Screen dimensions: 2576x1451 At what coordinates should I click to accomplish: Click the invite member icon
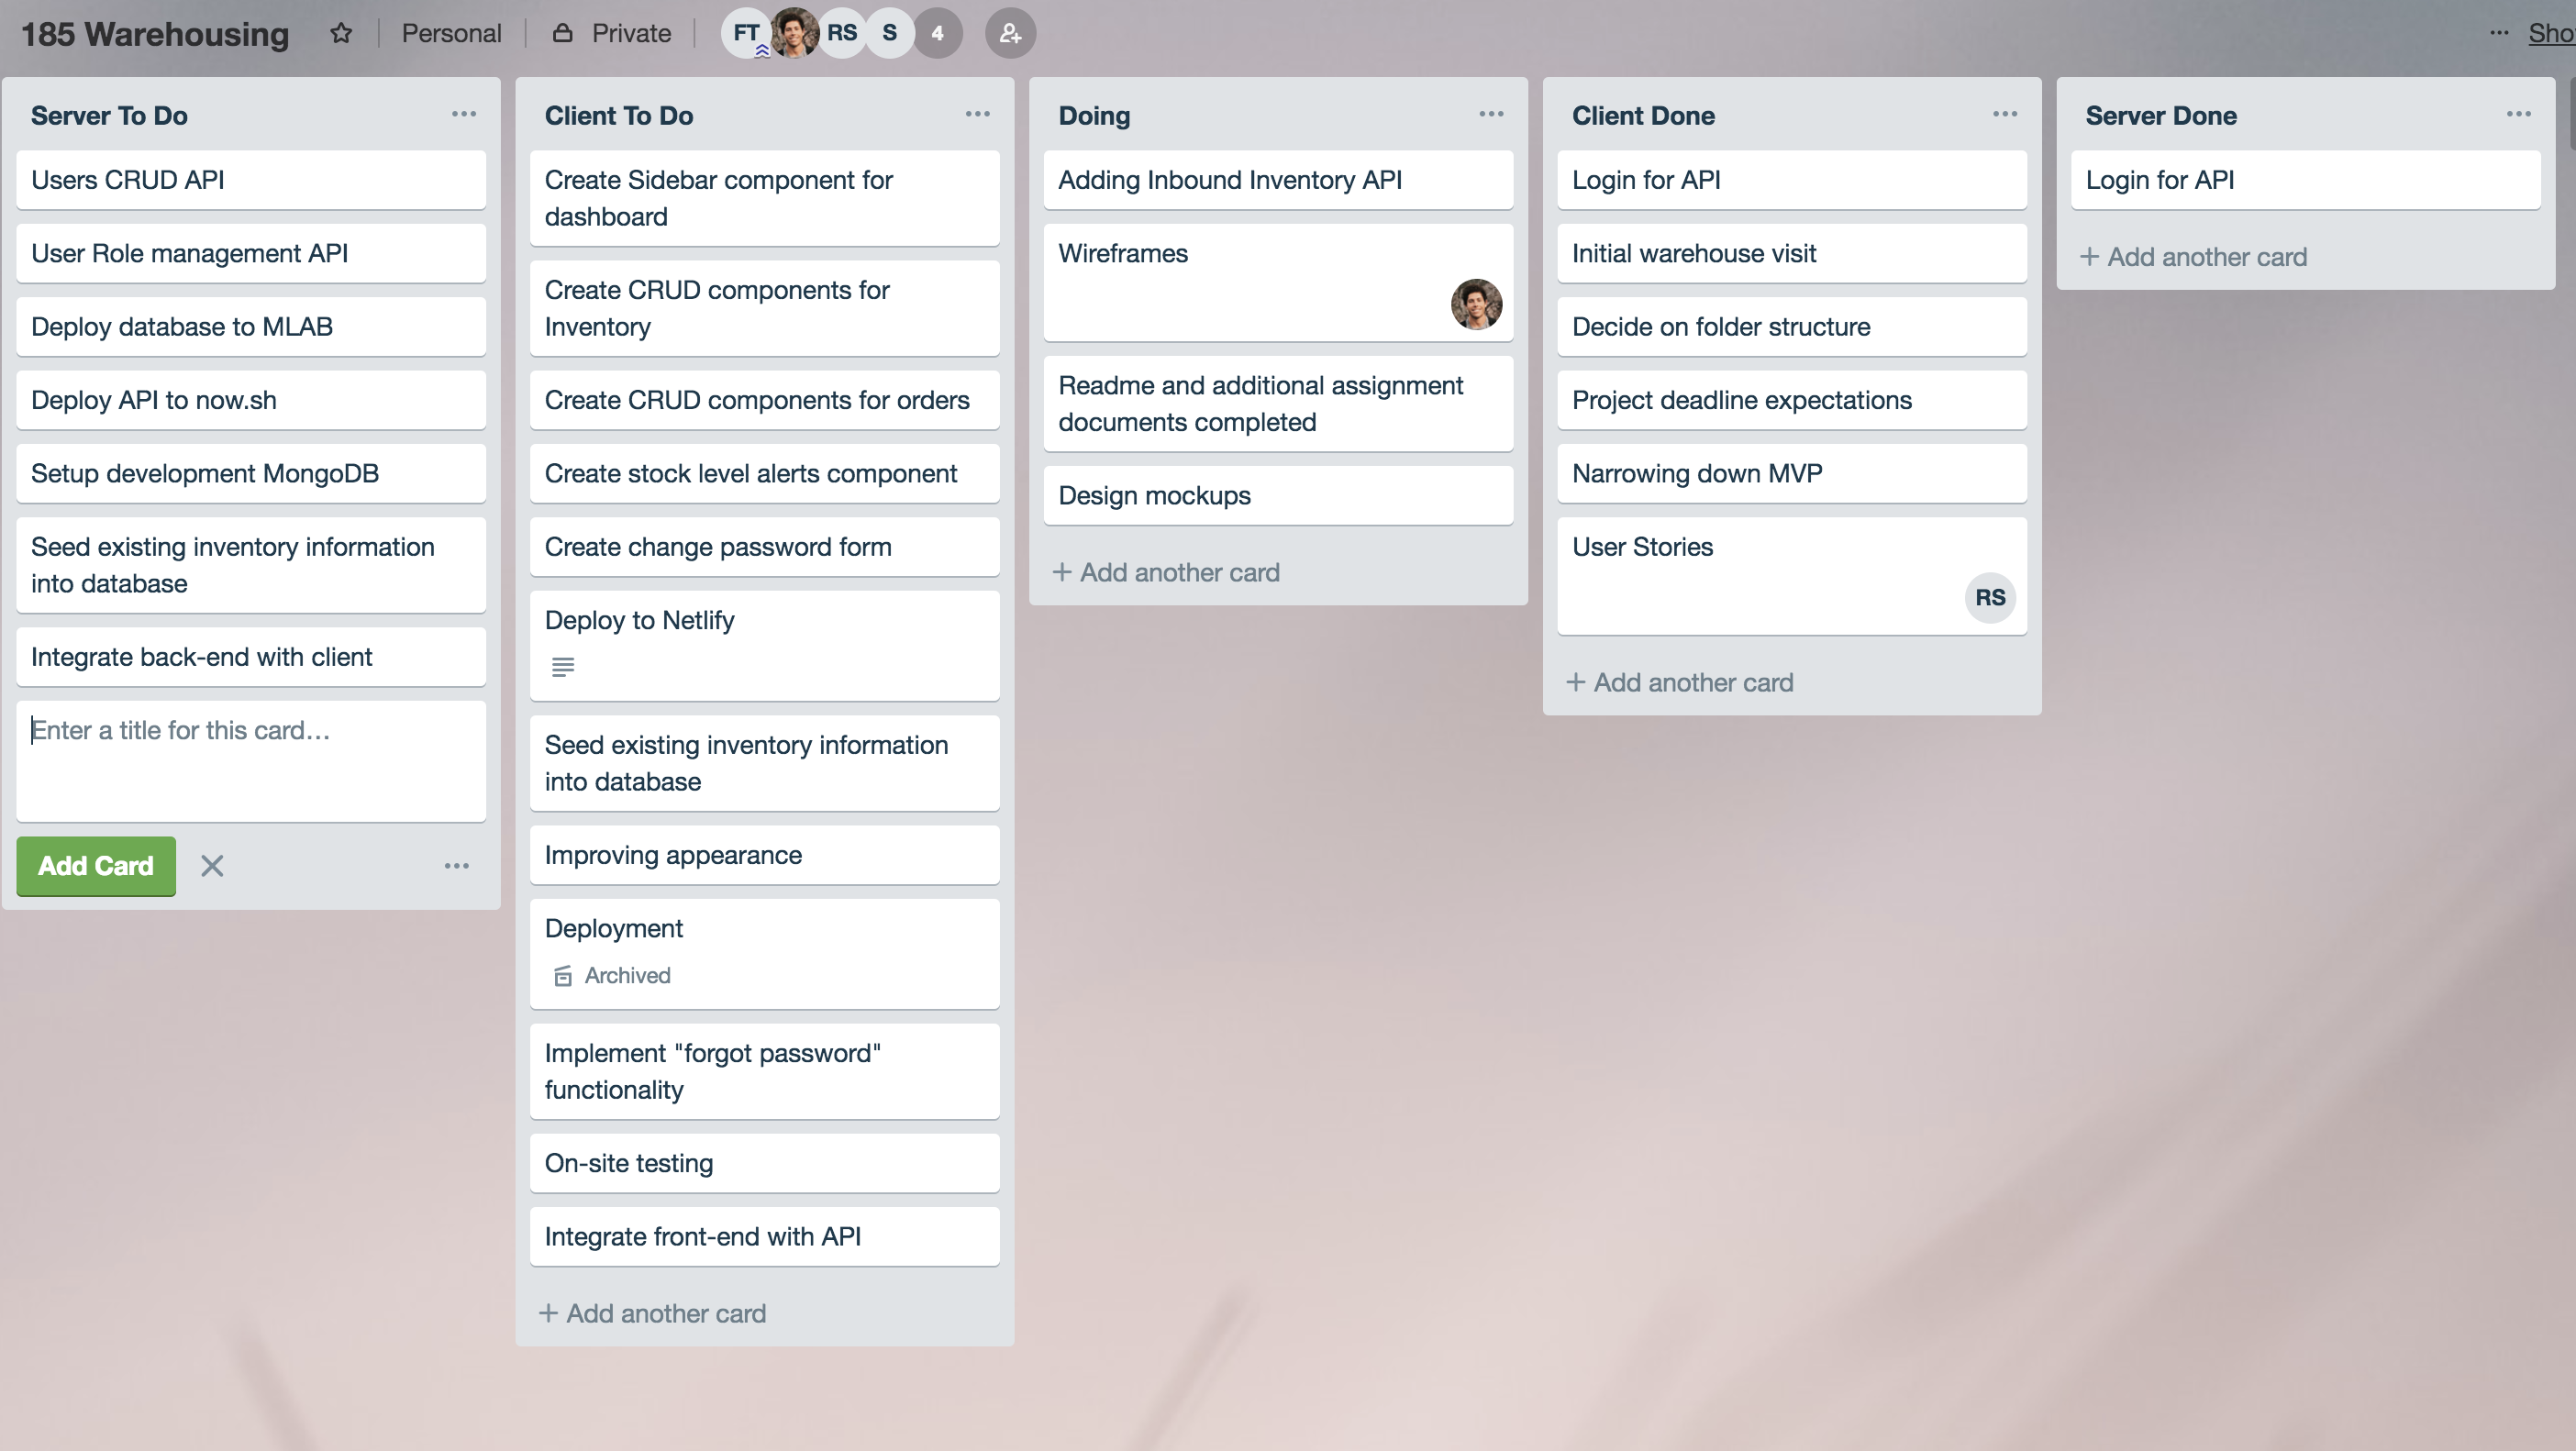(x=1010, y=33)
